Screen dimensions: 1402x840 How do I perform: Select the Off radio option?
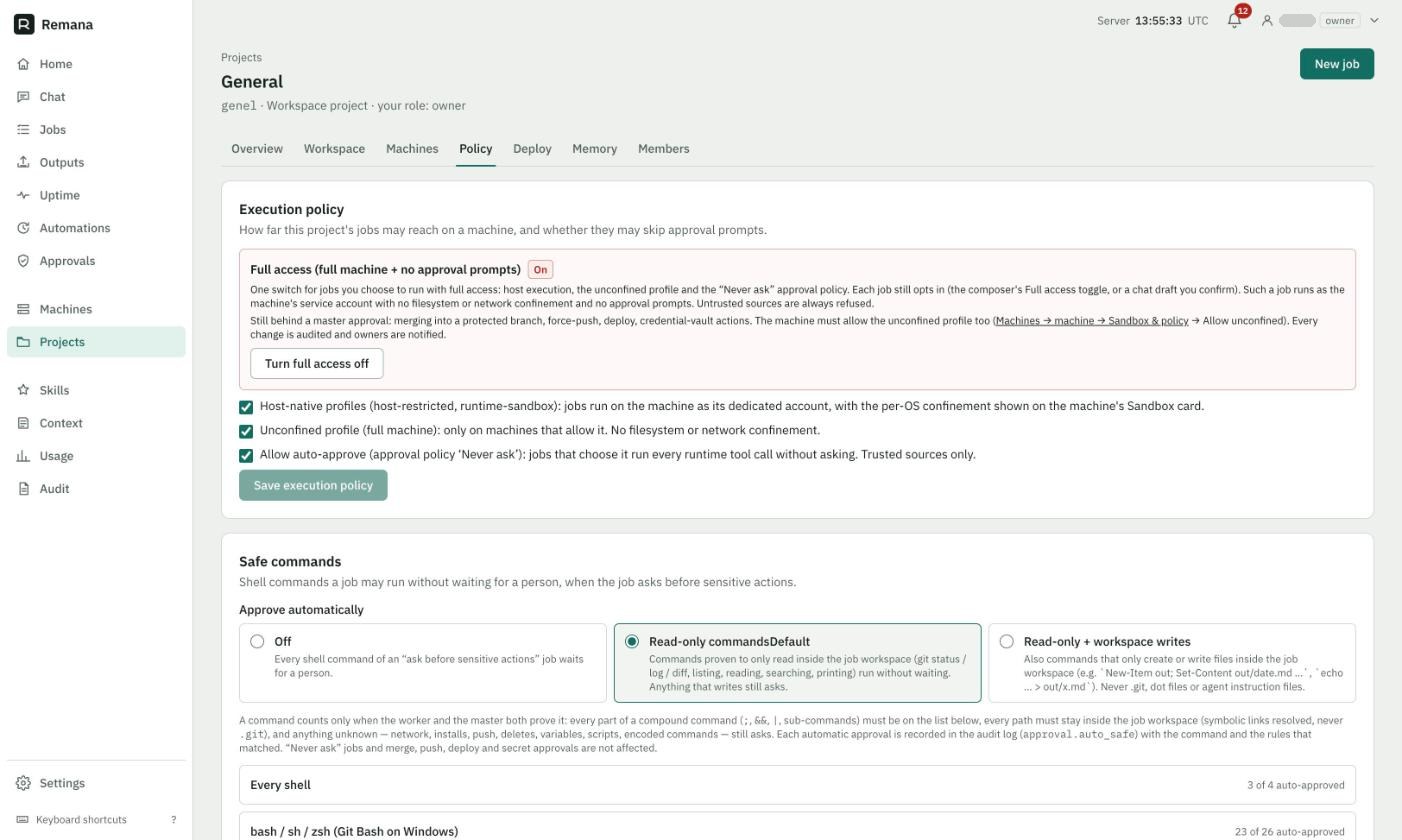(257, 642)
